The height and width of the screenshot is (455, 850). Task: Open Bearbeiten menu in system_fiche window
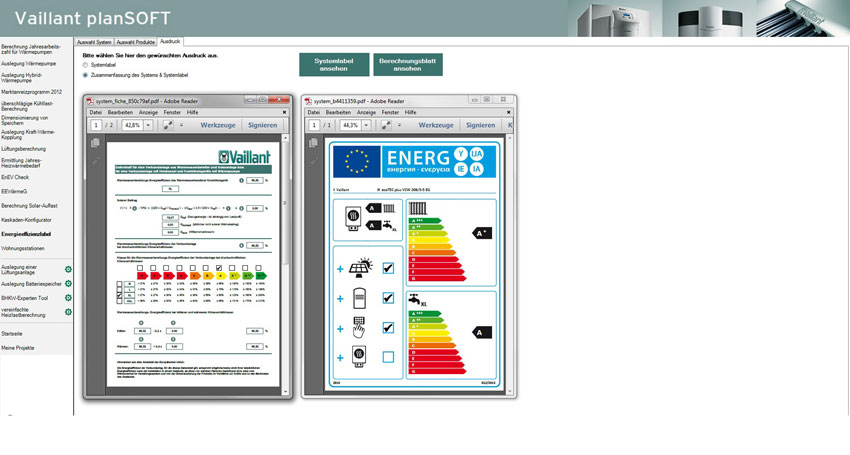pos(120,112)
